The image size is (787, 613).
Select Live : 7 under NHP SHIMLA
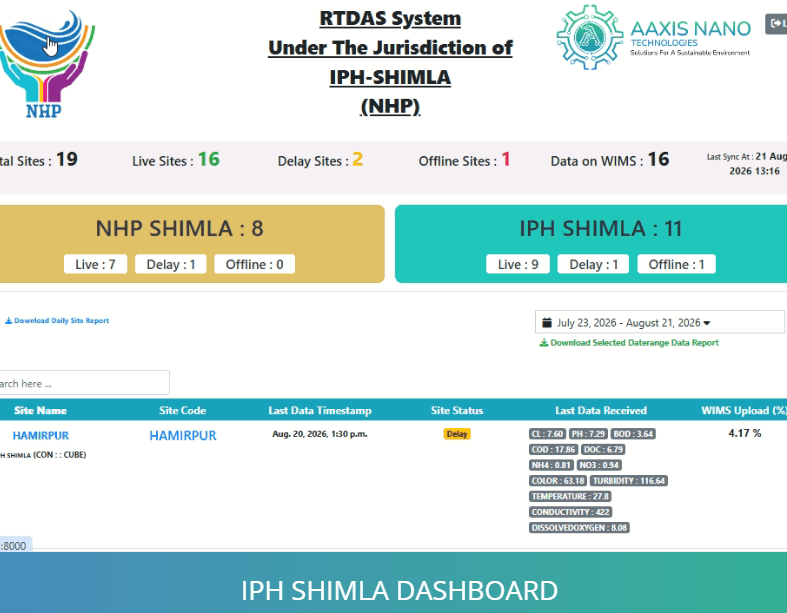(x=95, y=264)
